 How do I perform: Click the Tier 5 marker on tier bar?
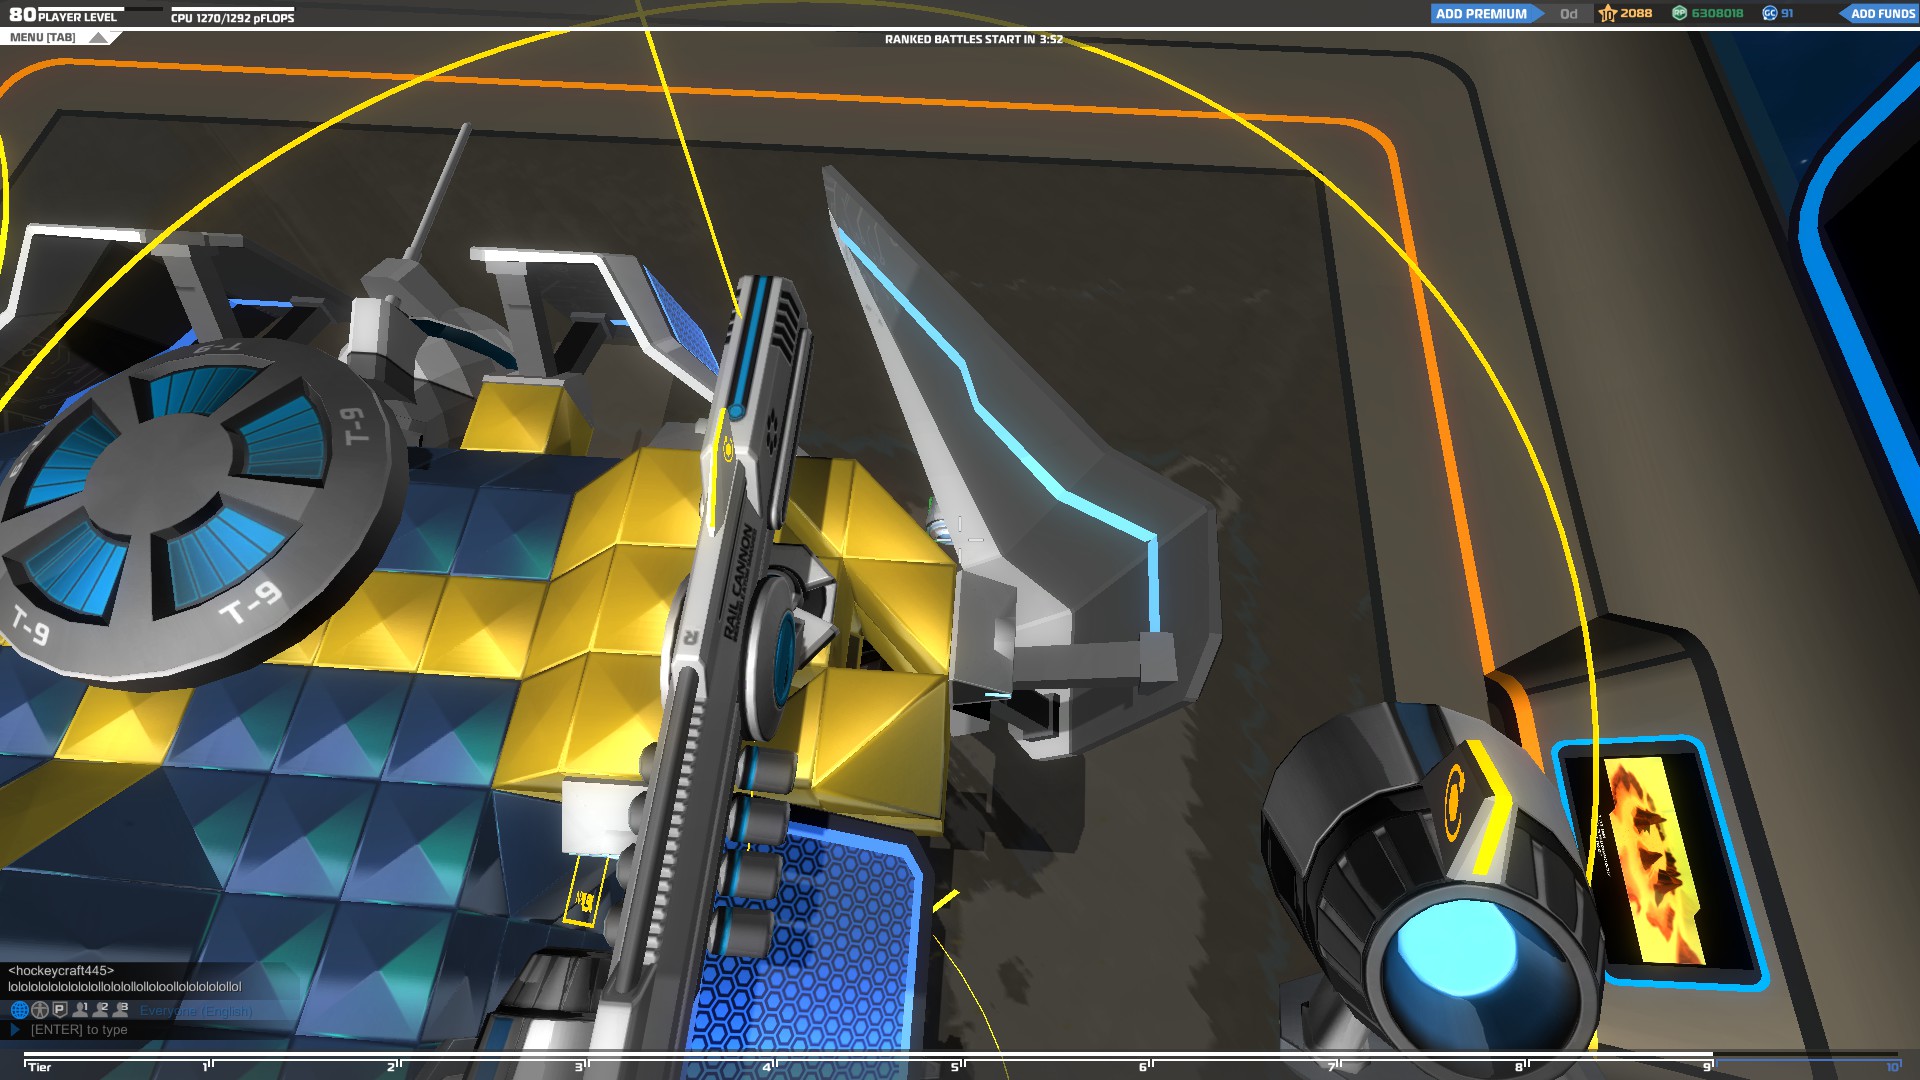pyautogui.click(x=955, y=1066)
